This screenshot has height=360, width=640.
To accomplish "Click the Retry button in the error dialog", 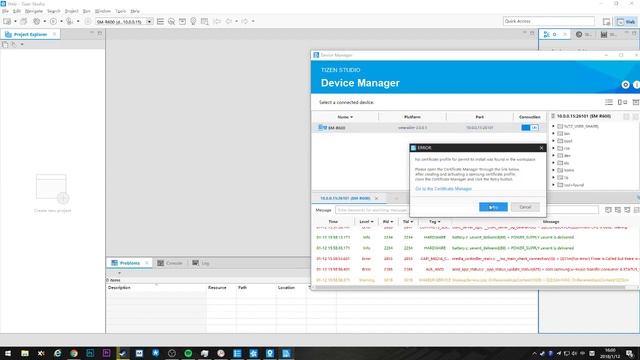I will pos(493,207).
